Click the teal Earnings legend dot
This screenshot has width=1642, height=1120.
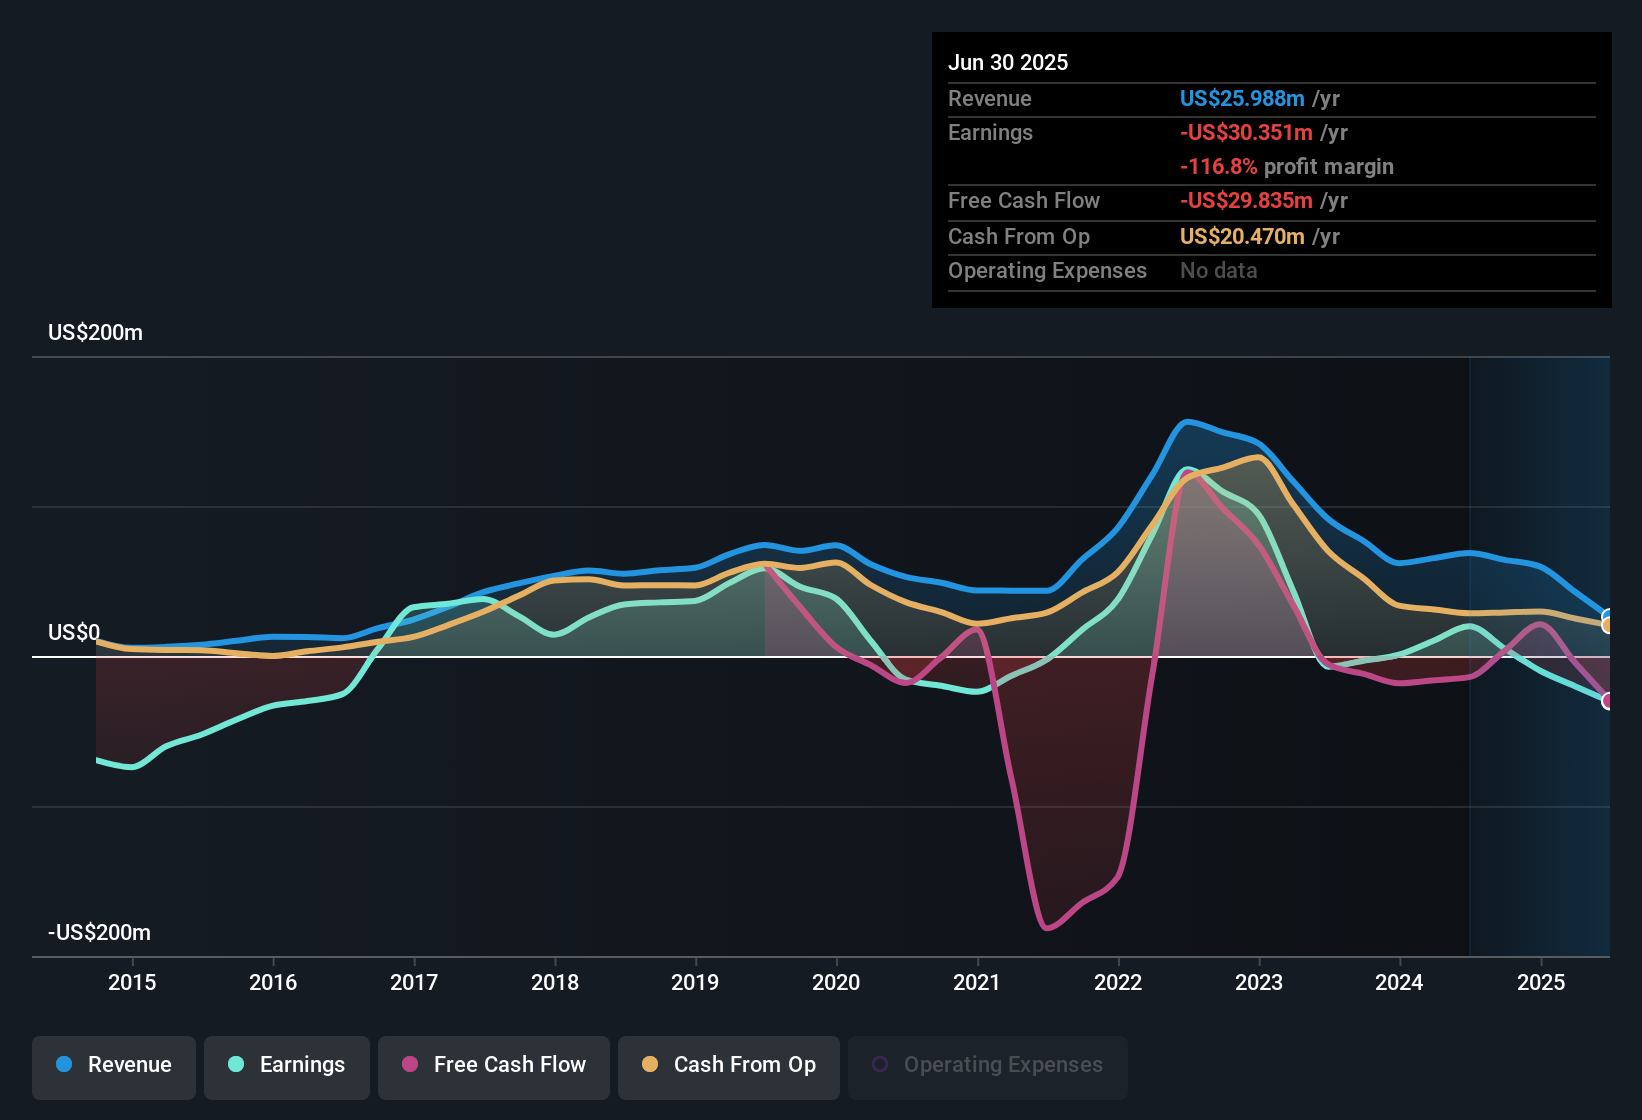tap(235, 1066)
